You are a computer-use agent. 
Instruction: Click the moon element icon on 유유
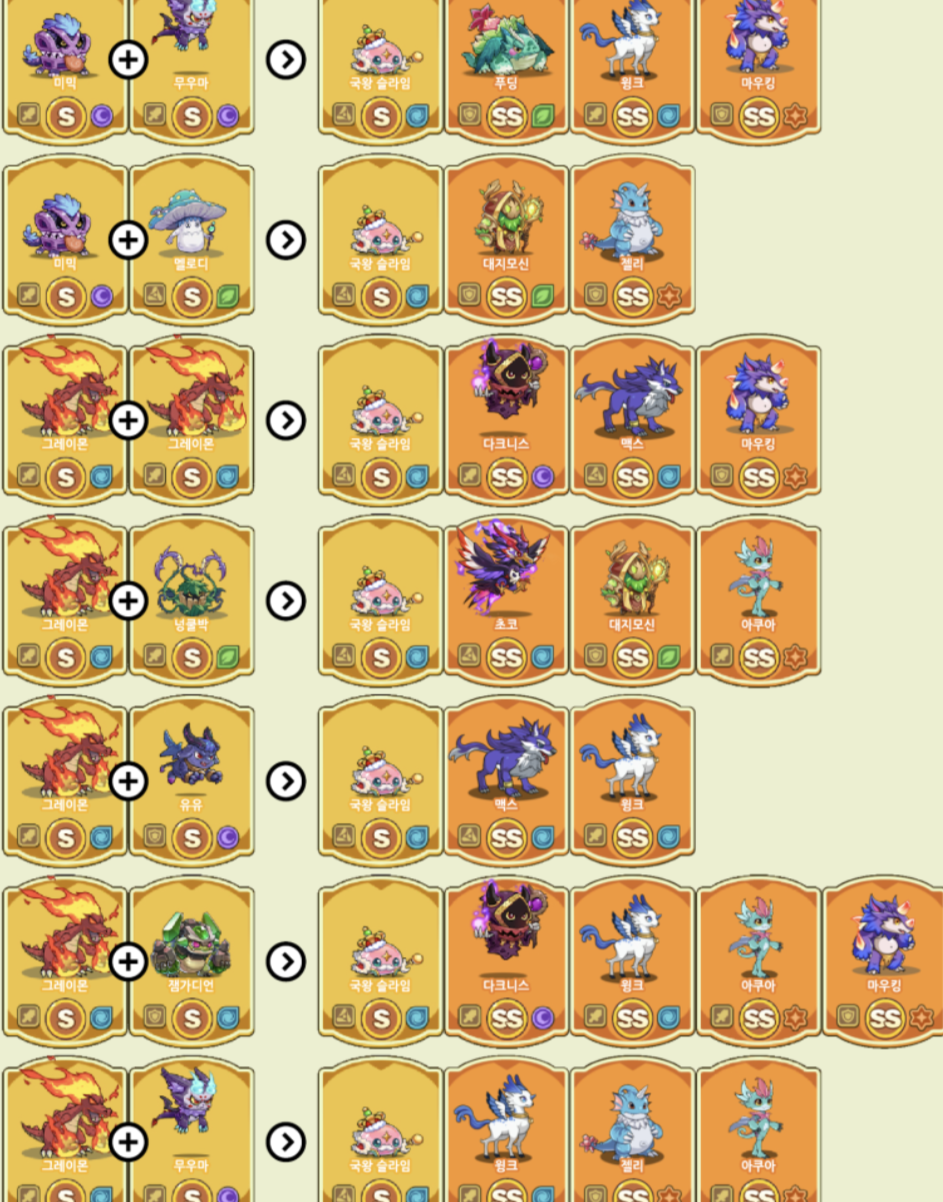pos(229,837)
